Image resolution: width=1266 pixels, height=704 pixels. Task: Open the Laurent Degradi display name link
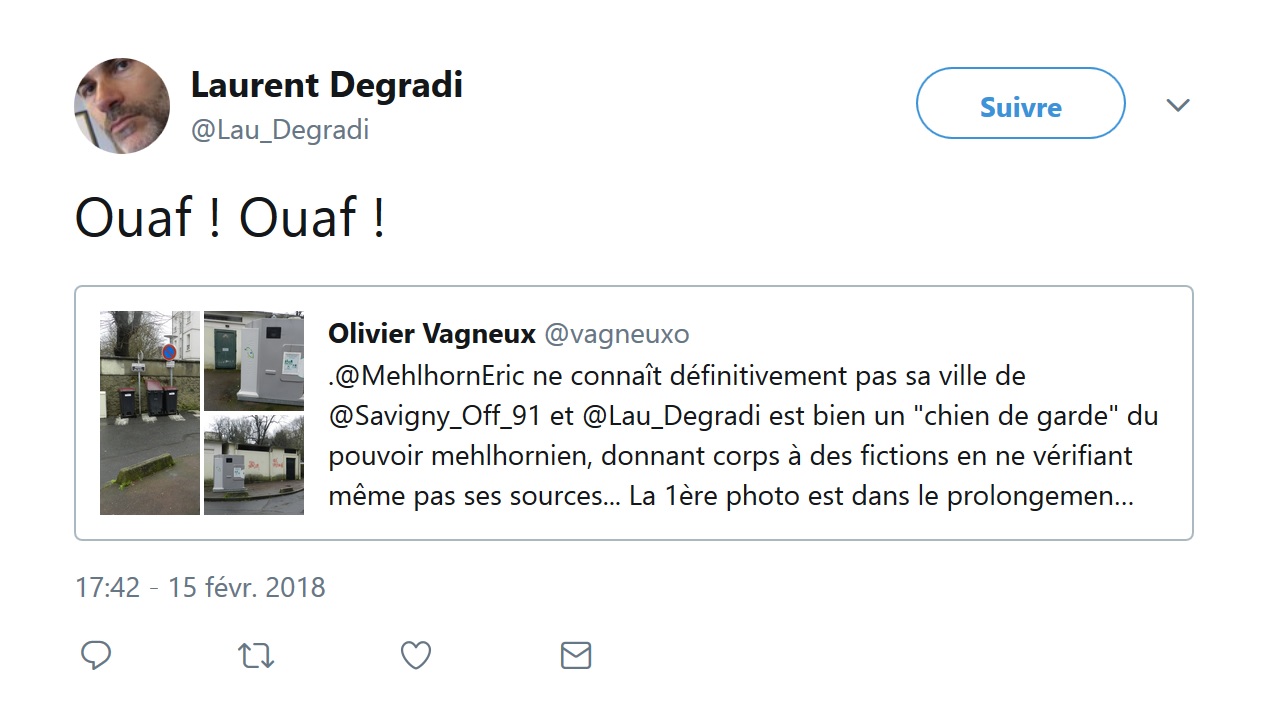tap(326, 85)
